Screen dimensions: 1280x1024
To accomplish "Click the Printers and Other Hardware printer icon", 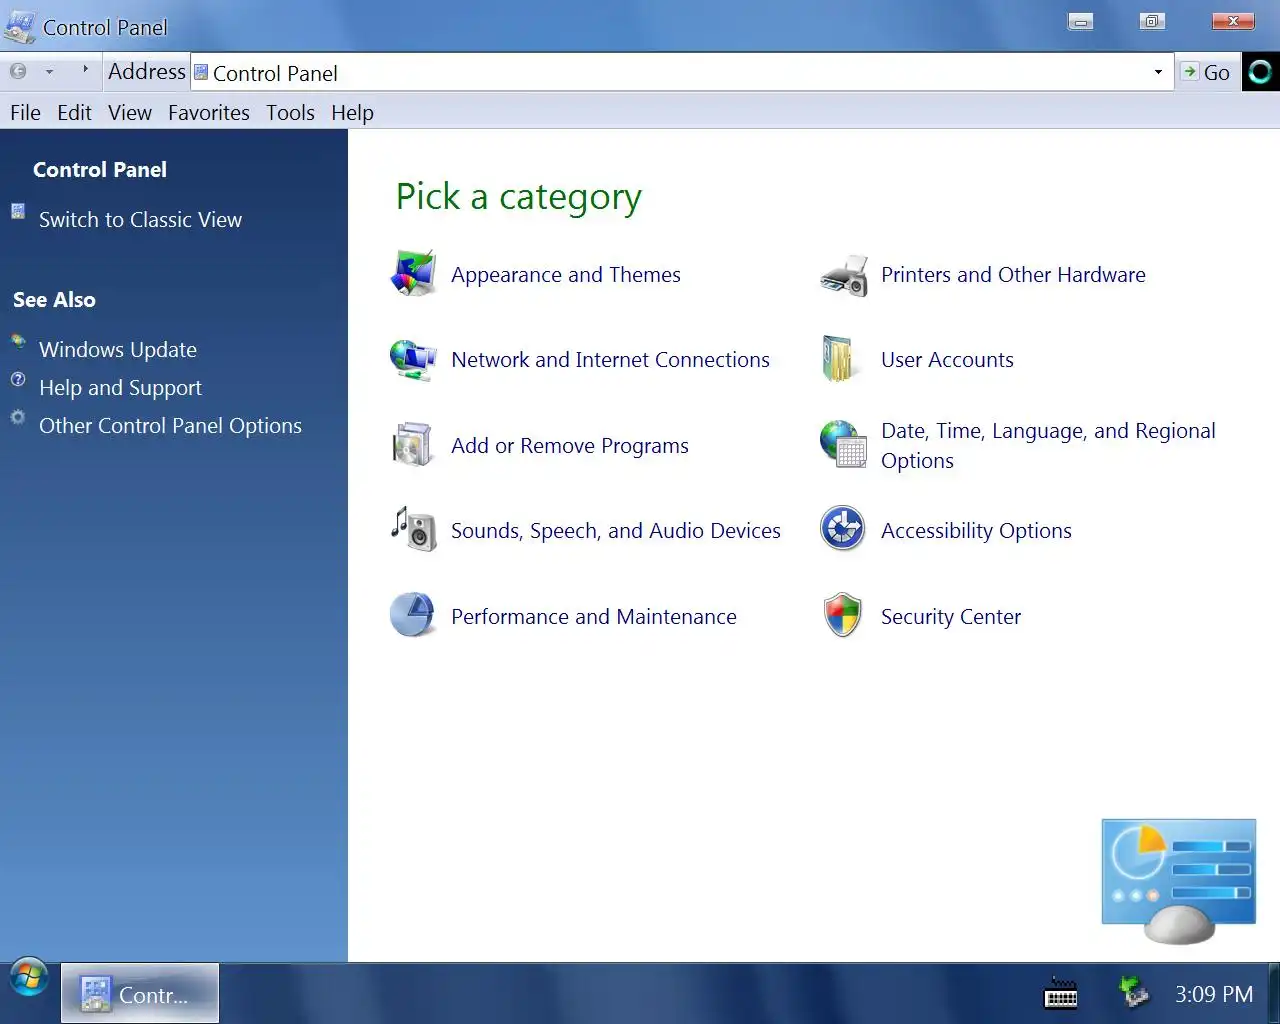I will pos(844,275).
